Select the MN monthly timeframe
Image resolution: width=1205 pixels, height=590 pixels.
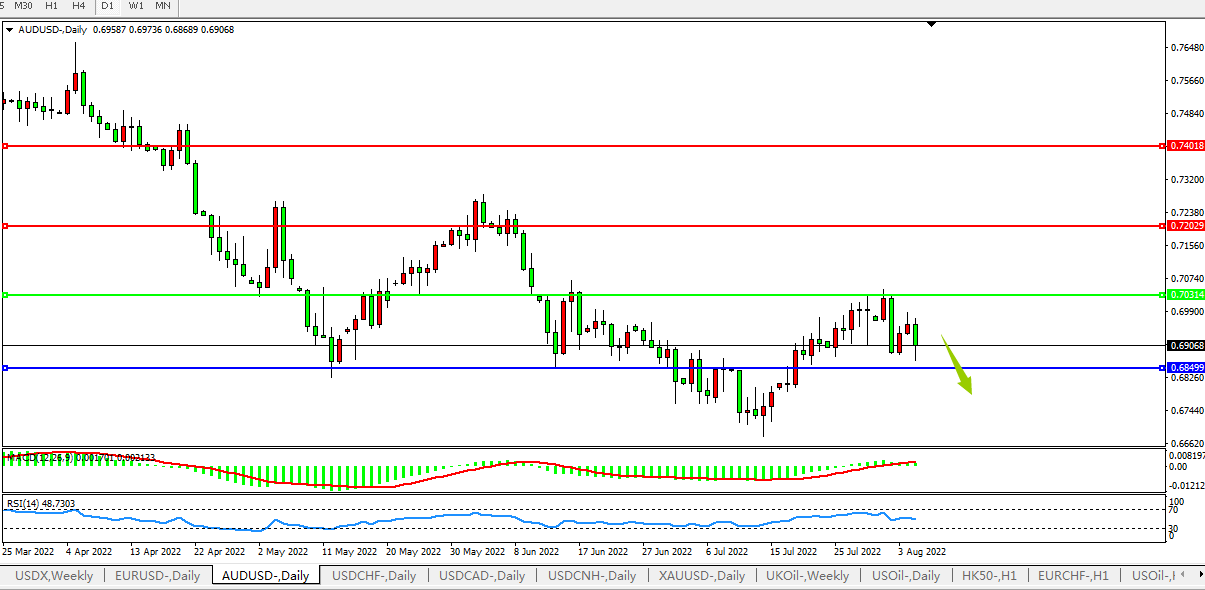pyautogui.click(x=163, y=6)
